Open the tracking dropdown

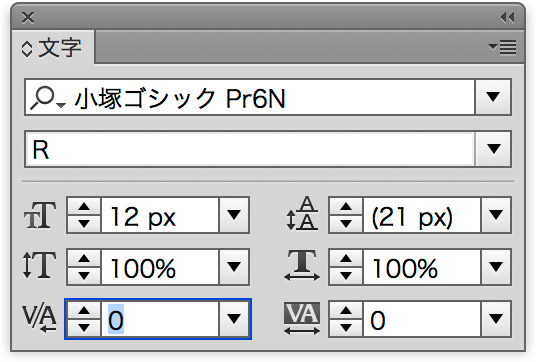496,319
